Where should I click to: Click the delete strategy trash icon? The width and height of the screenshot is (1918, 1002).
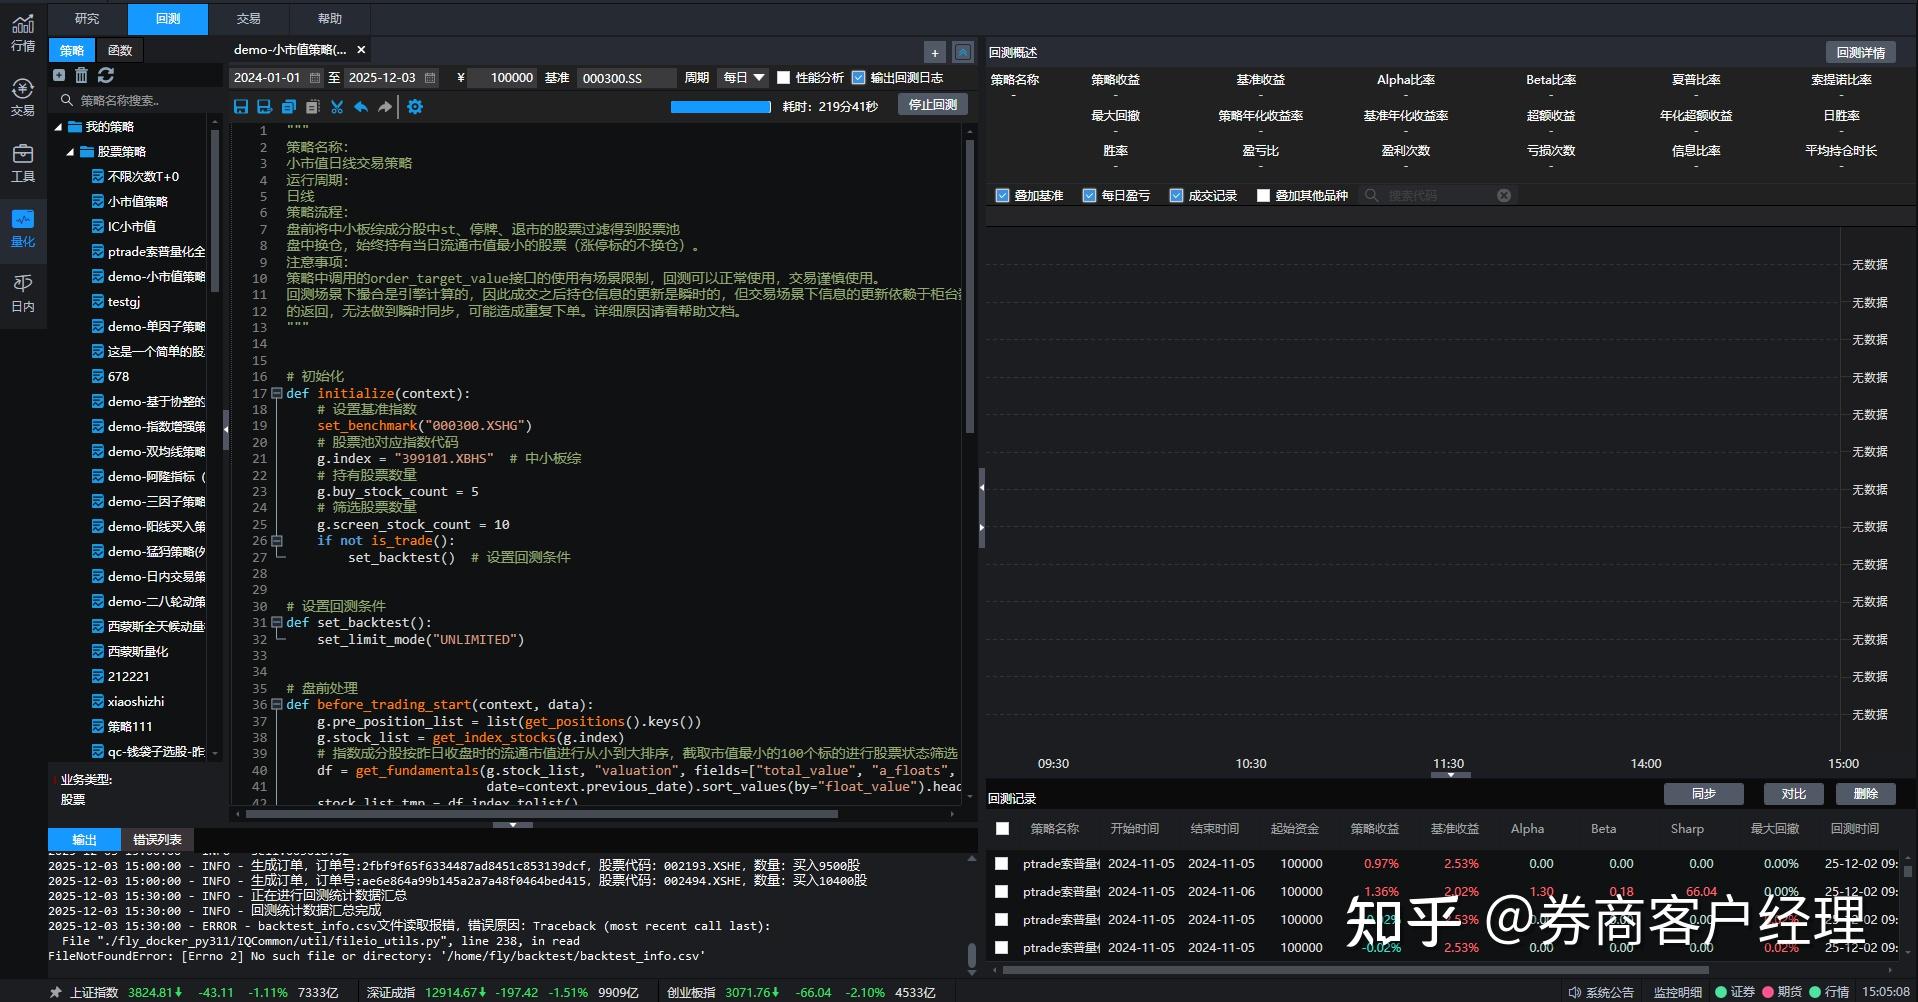click(82, 75)
